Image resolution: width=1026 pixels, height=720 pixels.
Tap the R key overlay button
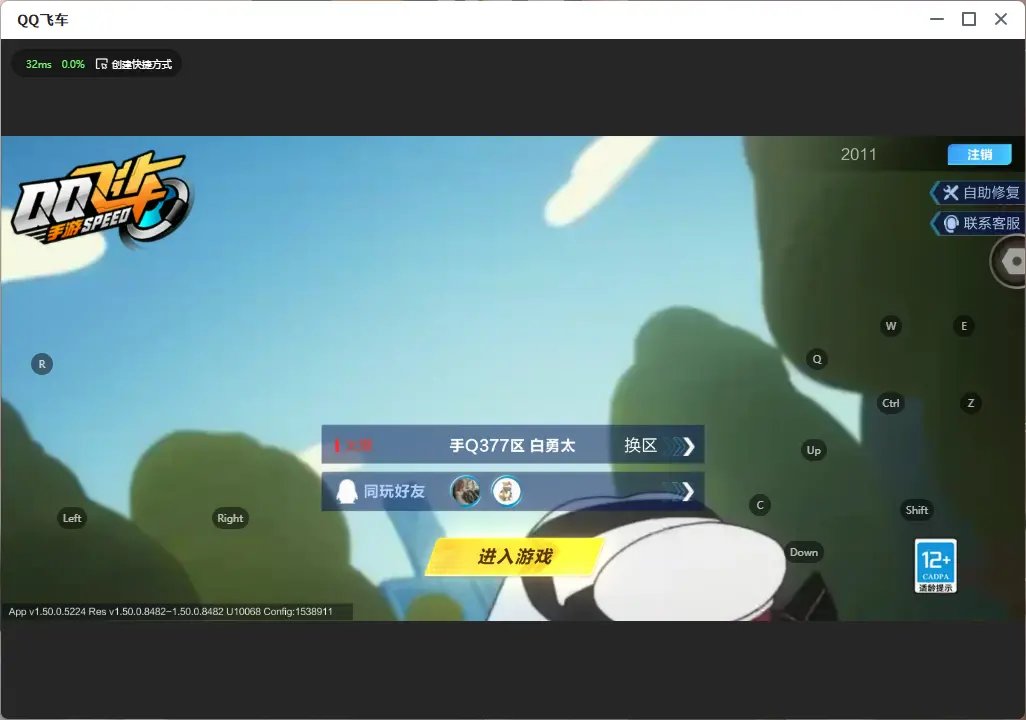tap(42, 364)
